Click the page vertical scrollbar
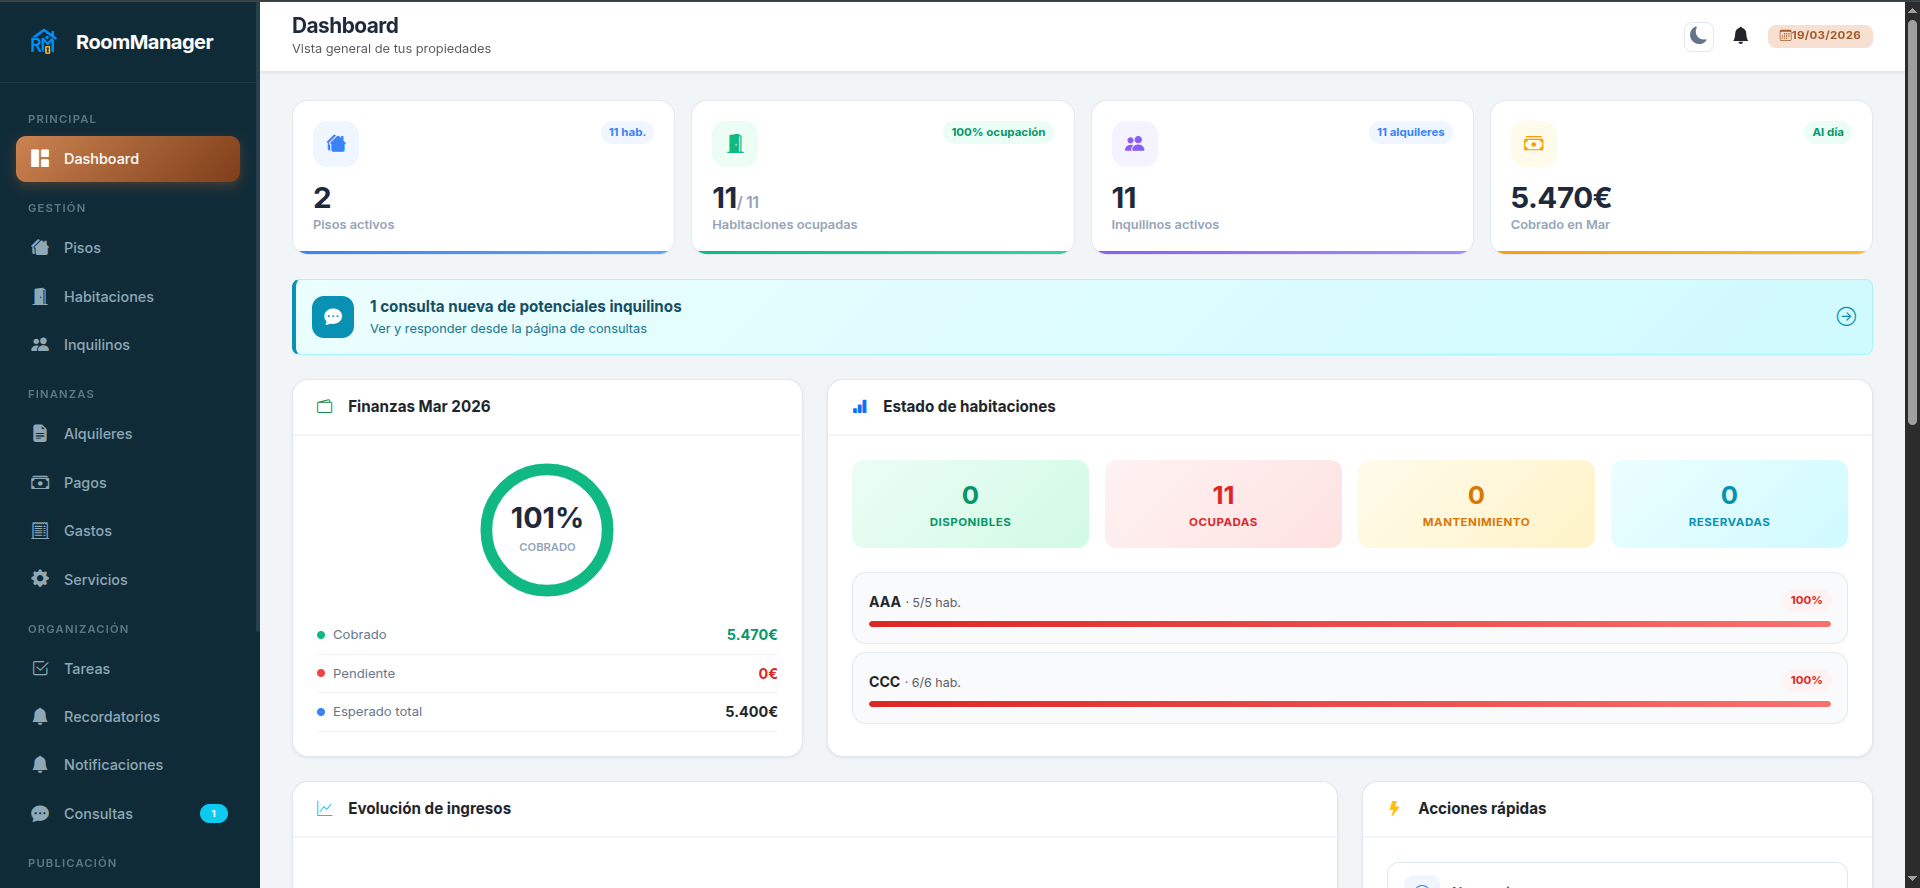Screen dimensions: 1920x888 [1912, 220]
